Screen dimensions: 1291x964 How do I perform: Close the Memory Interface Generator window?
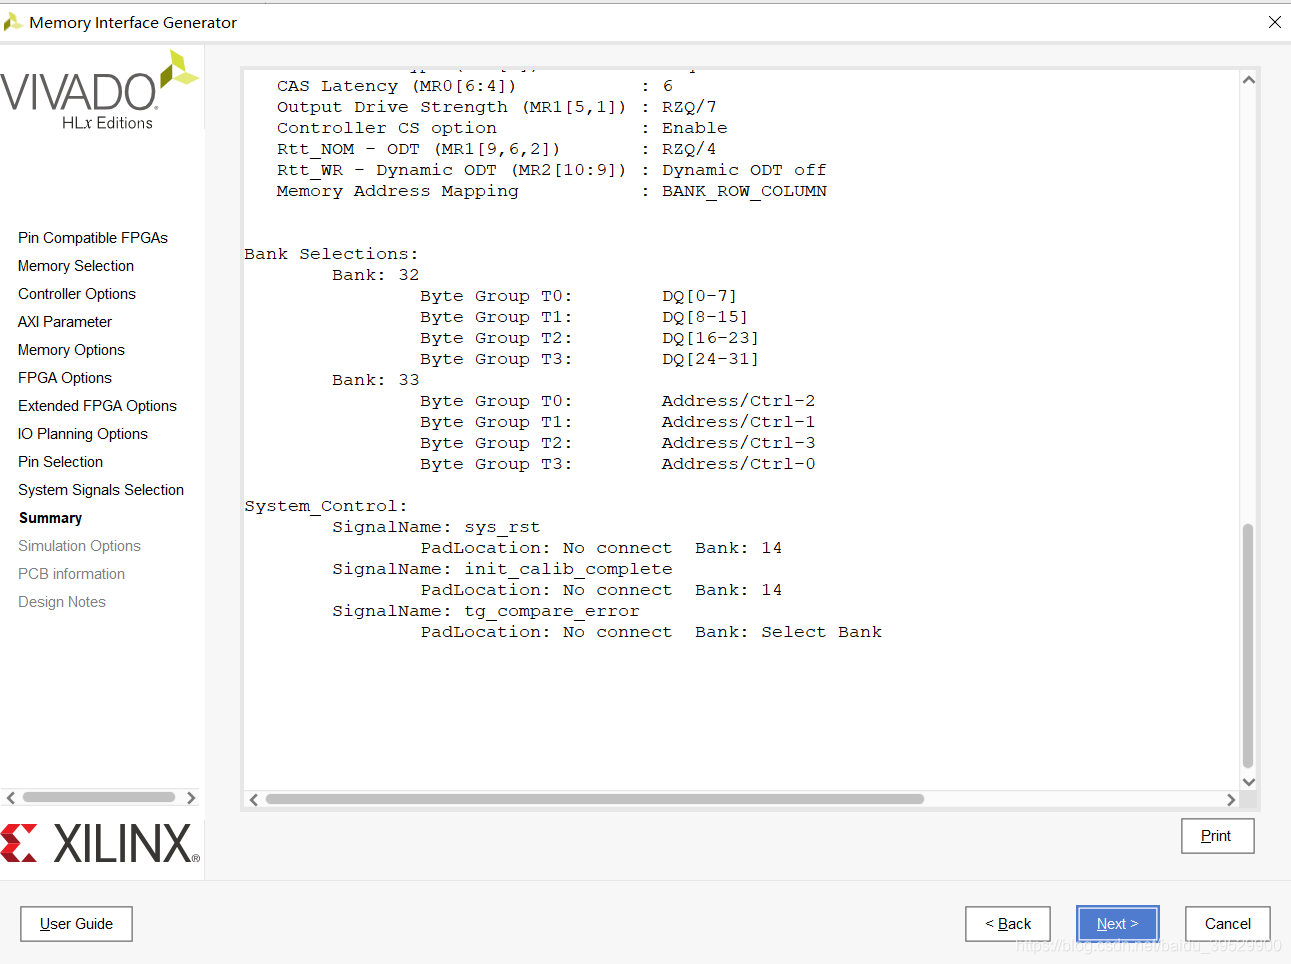pyautogui.click(x=1274, y=22)
